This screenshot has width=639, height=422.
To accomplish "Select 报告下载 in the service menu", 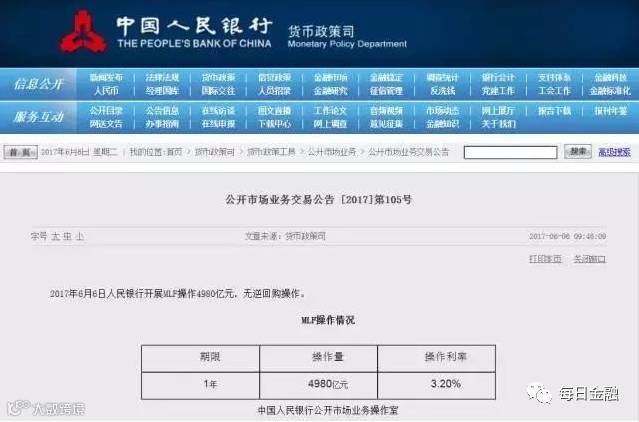I will [554, 110].
